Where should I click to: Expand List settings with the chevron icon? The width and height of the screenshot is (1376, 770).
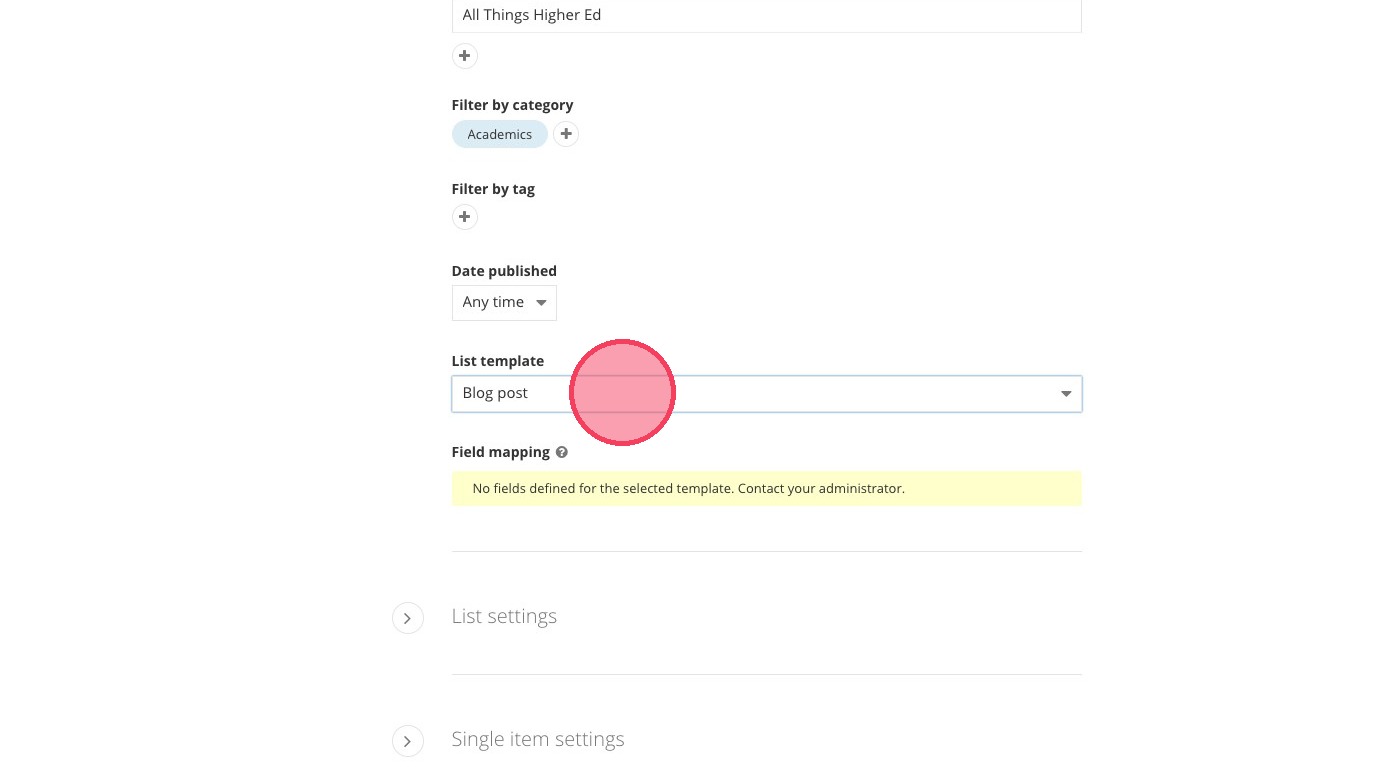click(407, 618)
